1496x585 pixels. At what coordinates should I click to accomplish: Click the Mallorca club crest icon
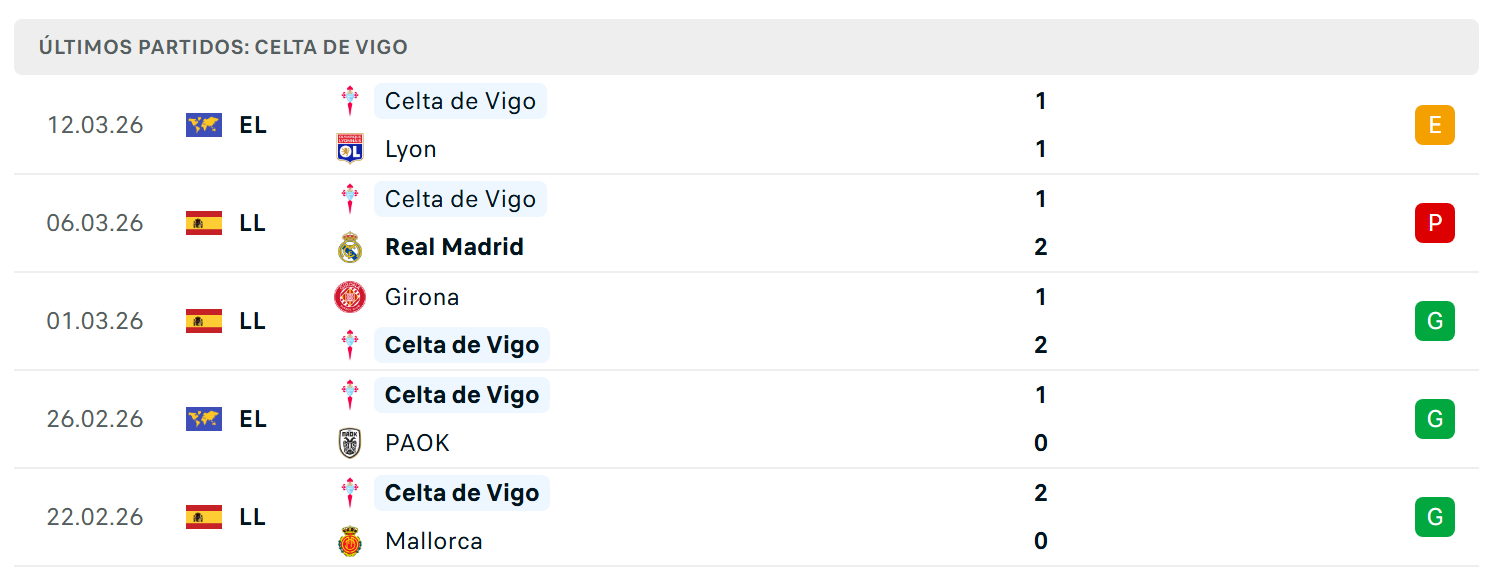click(x=349, y=541)
